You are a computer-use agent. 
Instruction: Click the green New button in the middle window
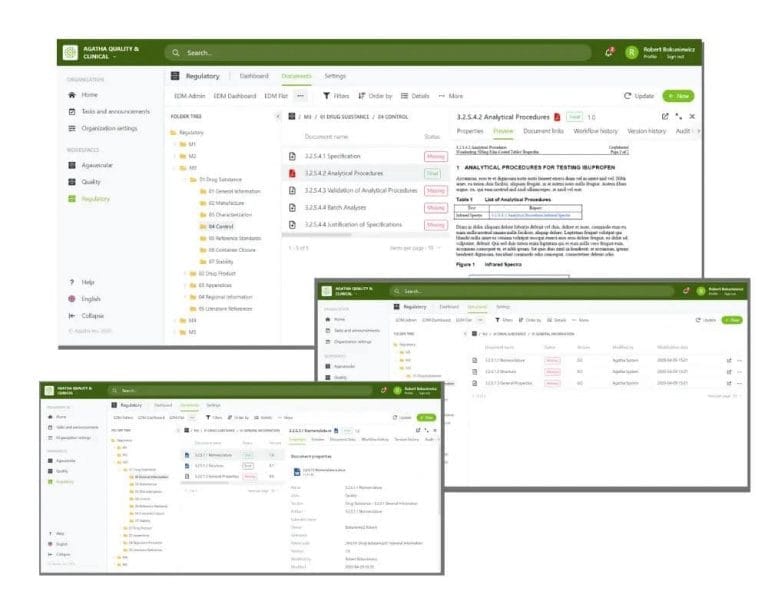[732, 320]
